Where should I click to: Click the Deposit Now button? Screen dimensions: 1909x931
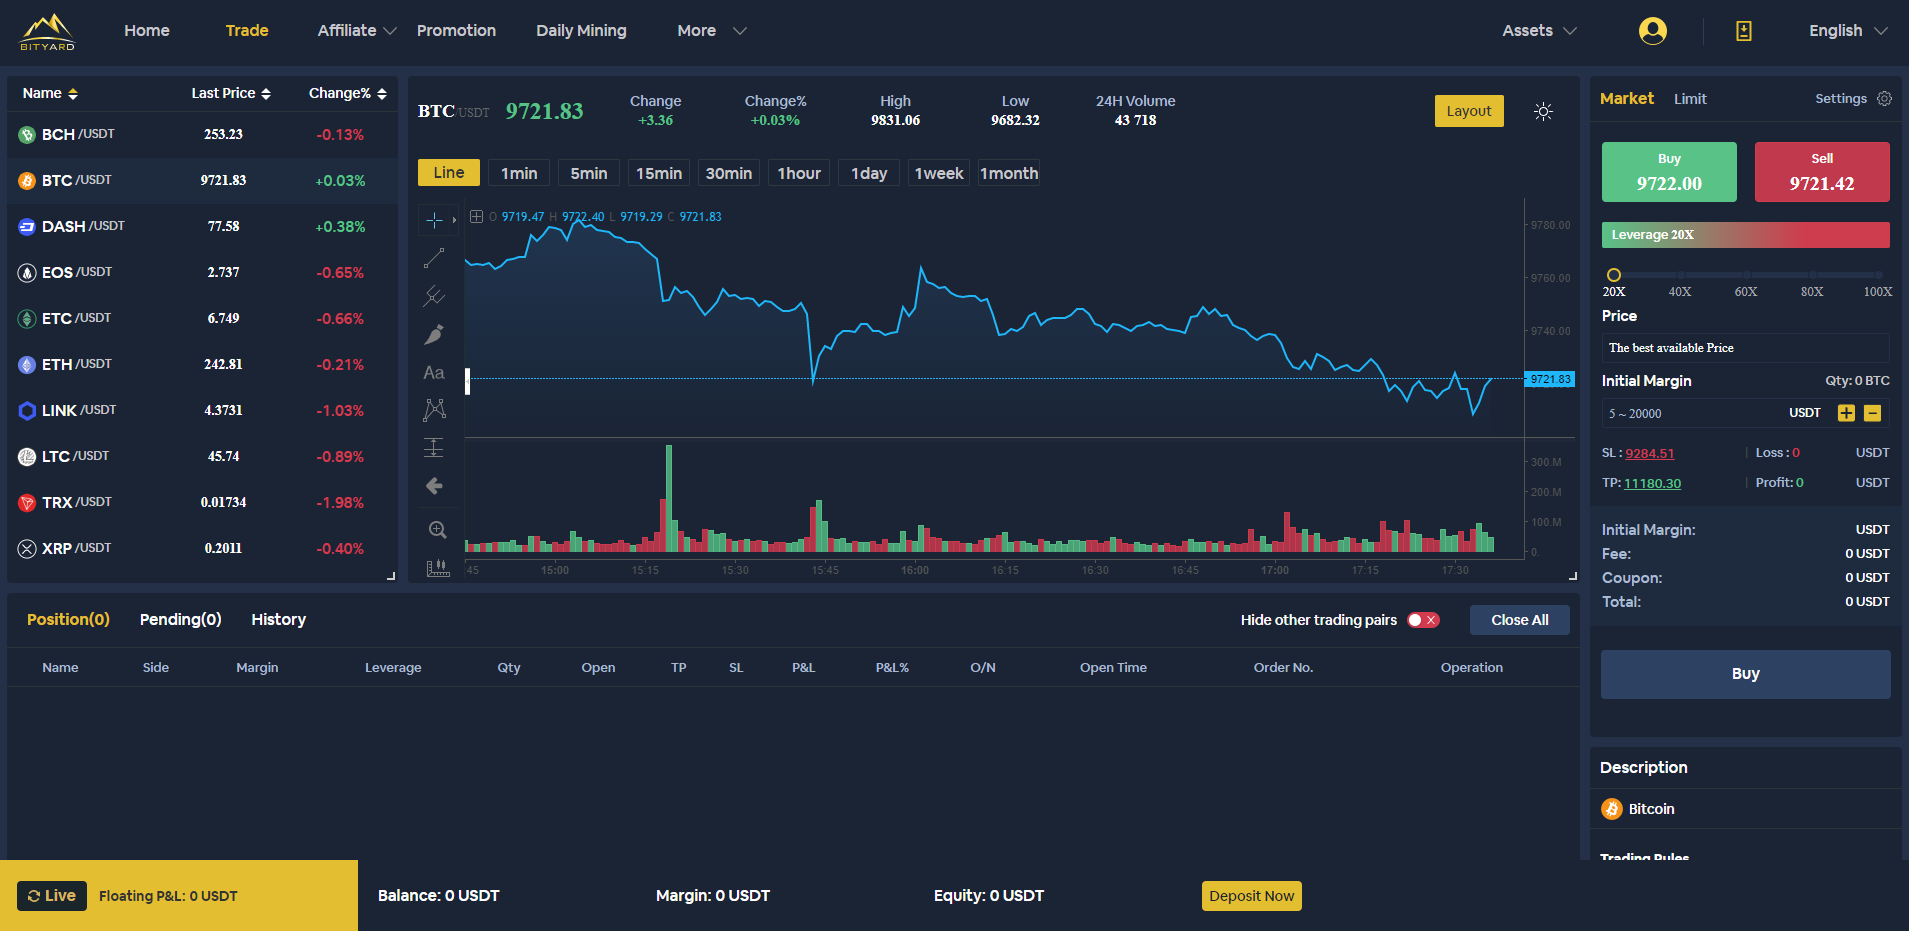pyautogui.click(x=1252, y=896)
